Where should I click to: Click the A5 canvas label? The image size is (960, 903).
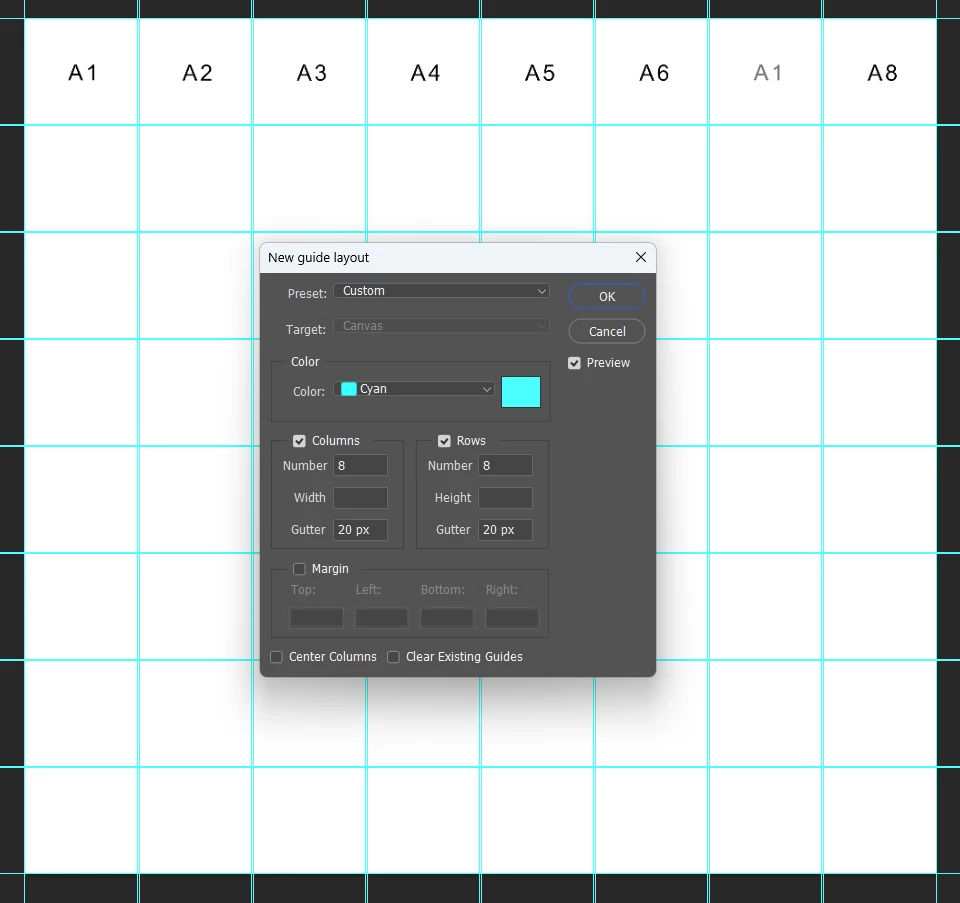(x=540, y=73)
